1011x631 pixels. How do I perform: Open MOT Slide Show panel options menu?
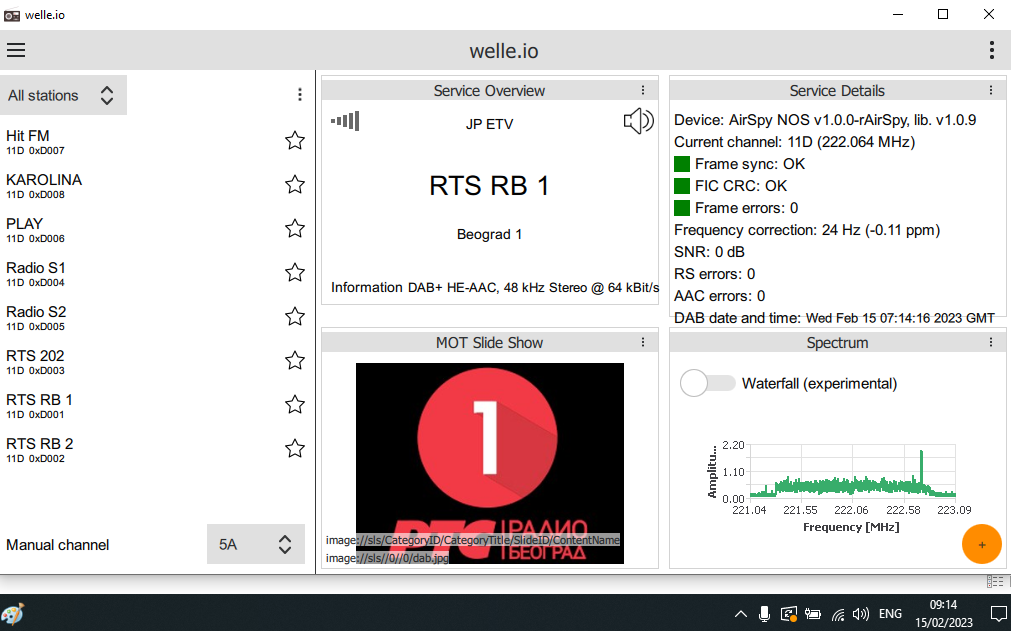point(643,342)
